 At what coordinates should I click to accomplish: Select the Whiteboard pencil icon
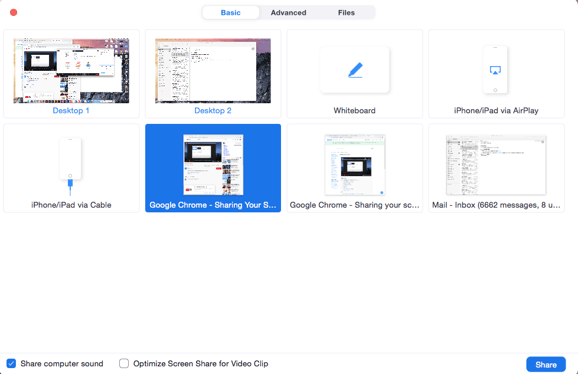point(355,70)
